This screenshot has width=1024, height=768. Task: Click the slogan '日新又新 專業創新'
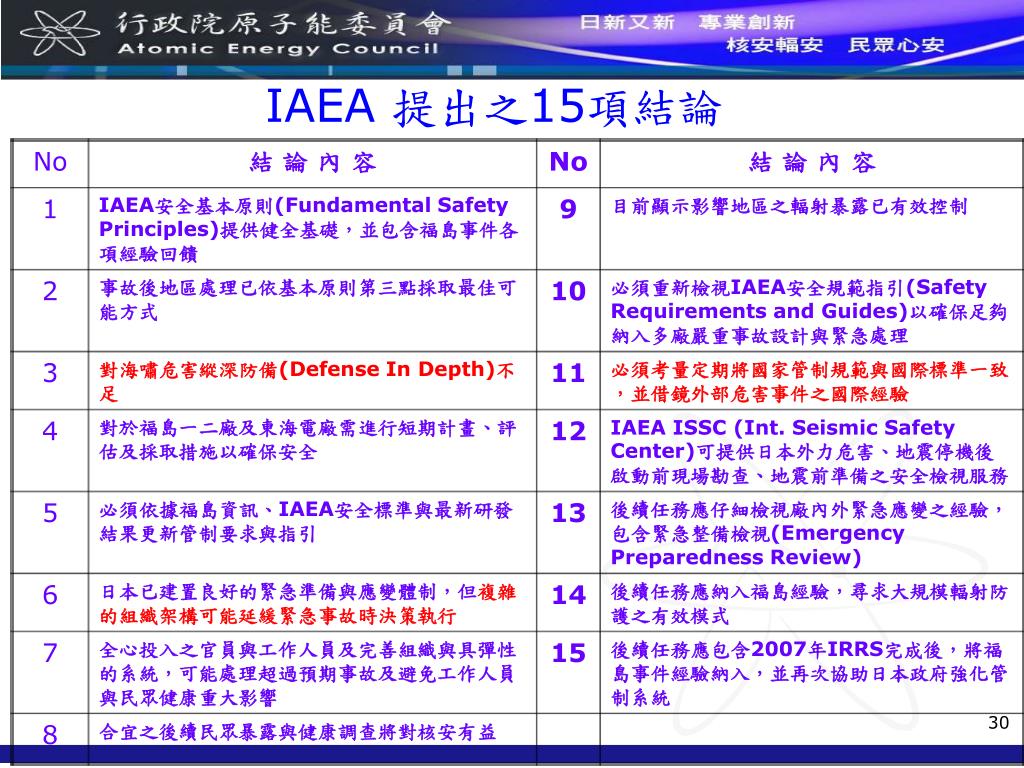click(x=687, y=22)
